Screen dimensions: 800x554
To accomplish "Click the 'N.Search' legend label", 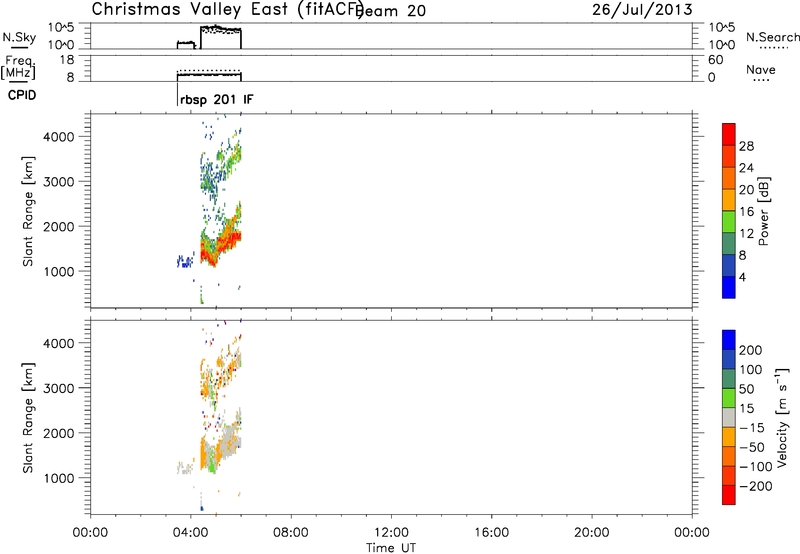I will tap(772, 37).
